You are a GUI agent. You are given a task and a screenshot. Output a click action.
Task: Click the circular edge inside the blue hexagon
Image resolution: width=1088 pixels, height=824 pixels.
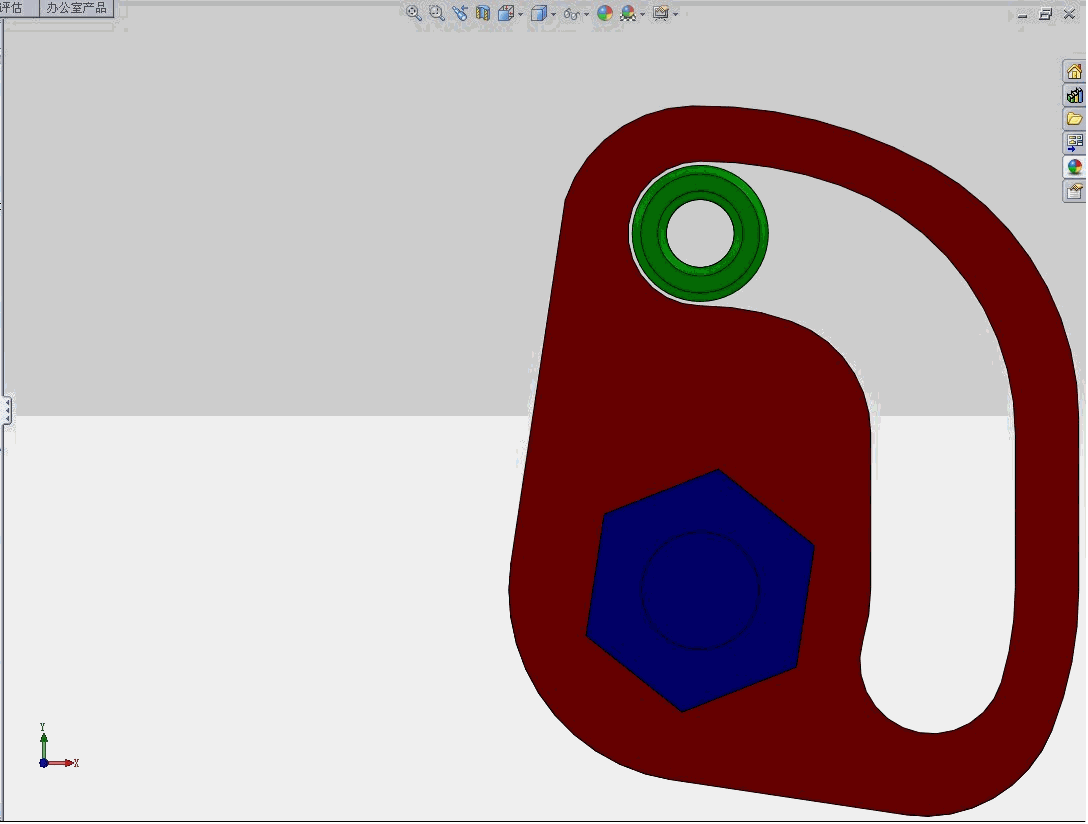coord(700,532)
